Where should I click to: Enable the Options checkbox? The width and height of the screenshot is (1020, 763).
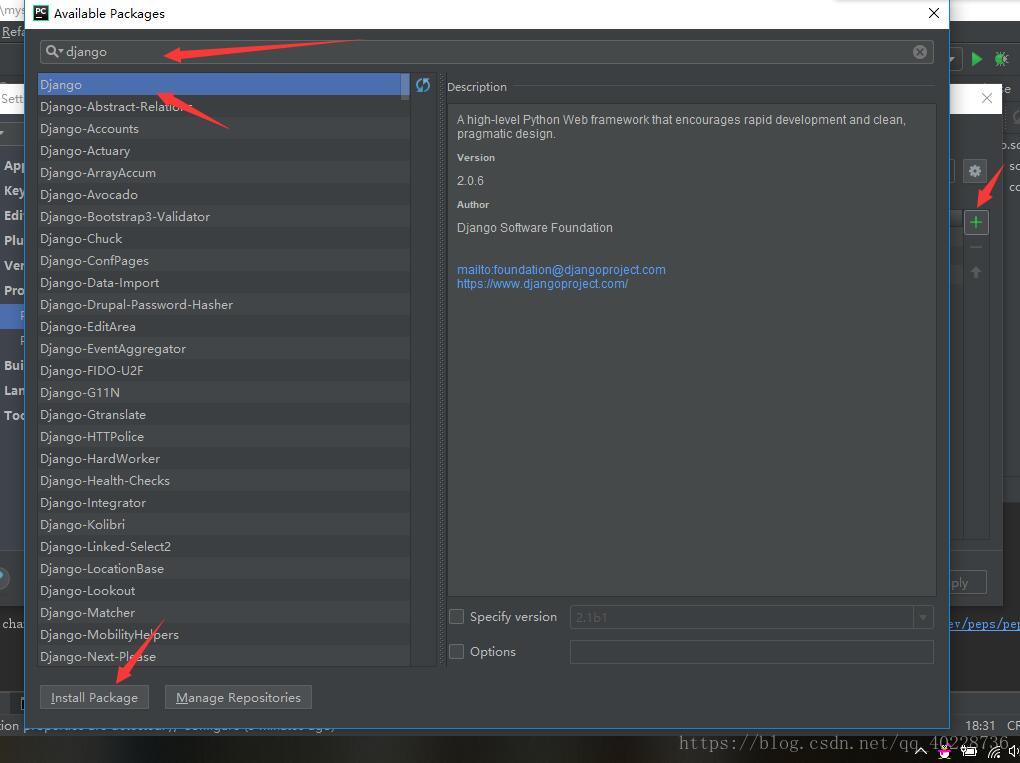point(457,652)
